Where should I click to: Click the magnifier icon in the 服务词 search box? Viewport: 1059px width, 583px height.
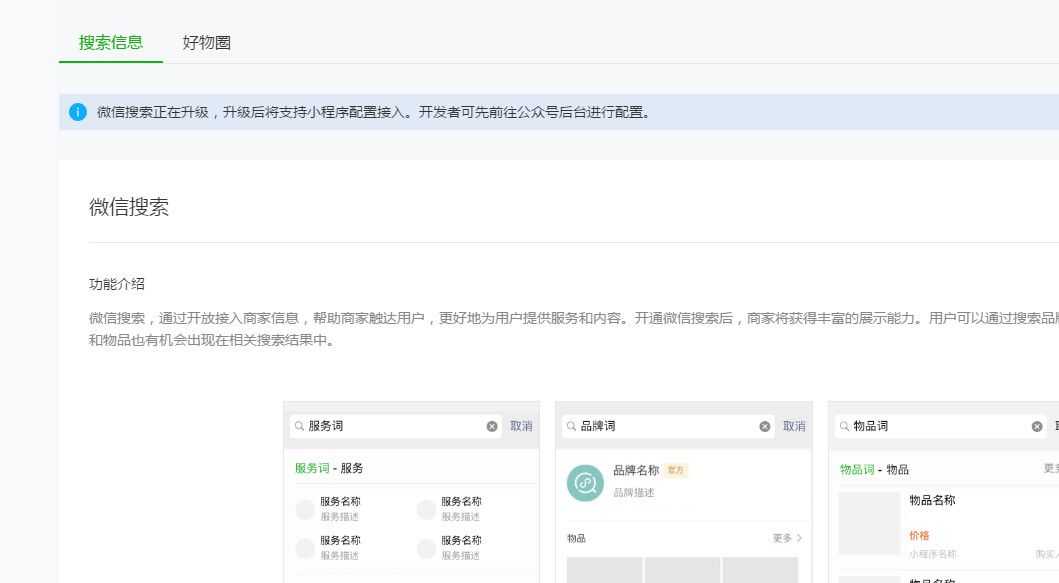point(299,426)
